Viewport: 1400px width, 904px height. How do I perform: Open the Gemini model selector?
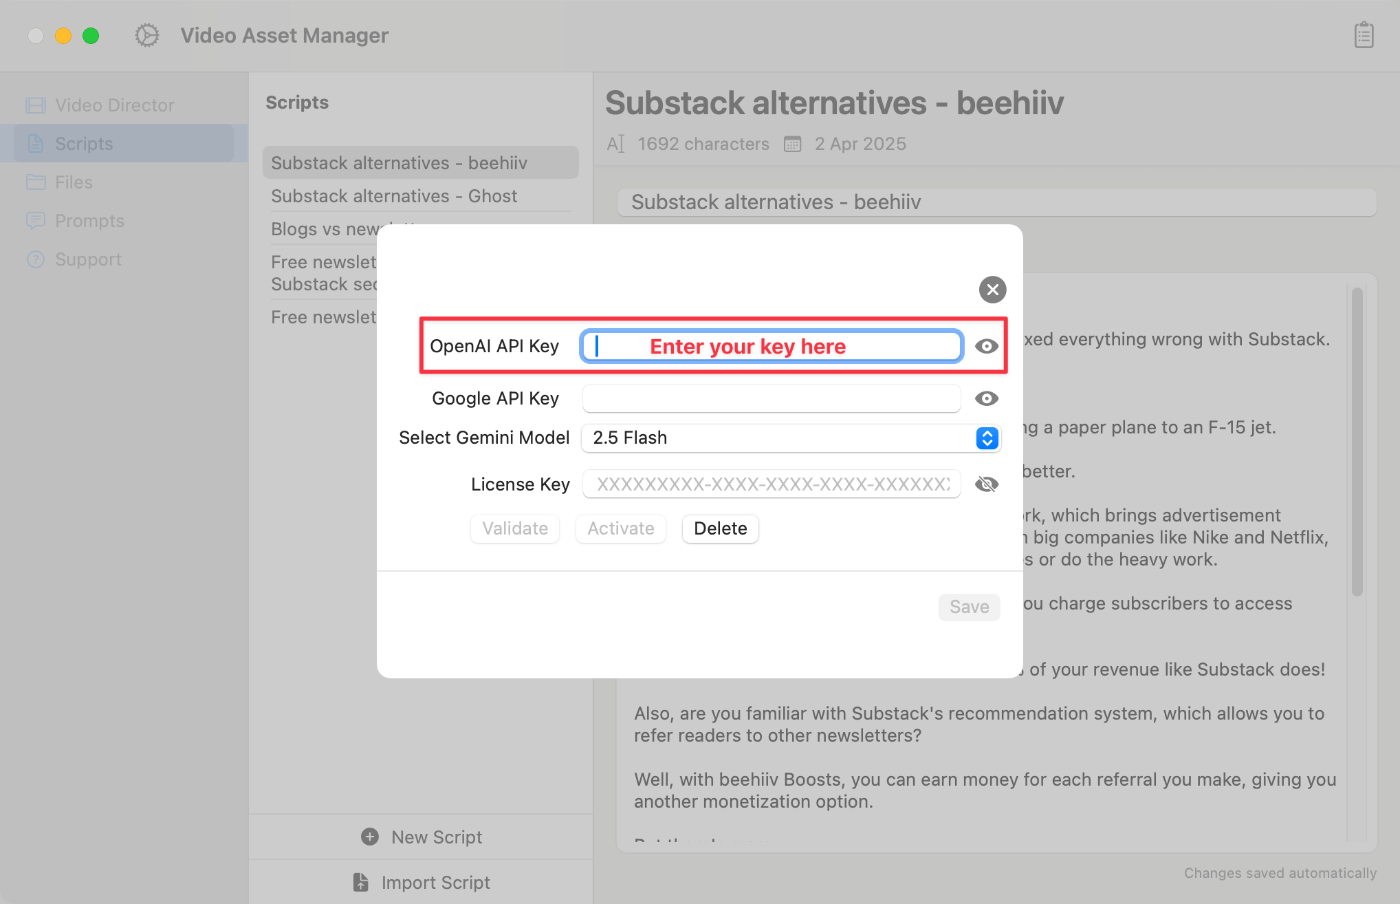coord(986,438)
